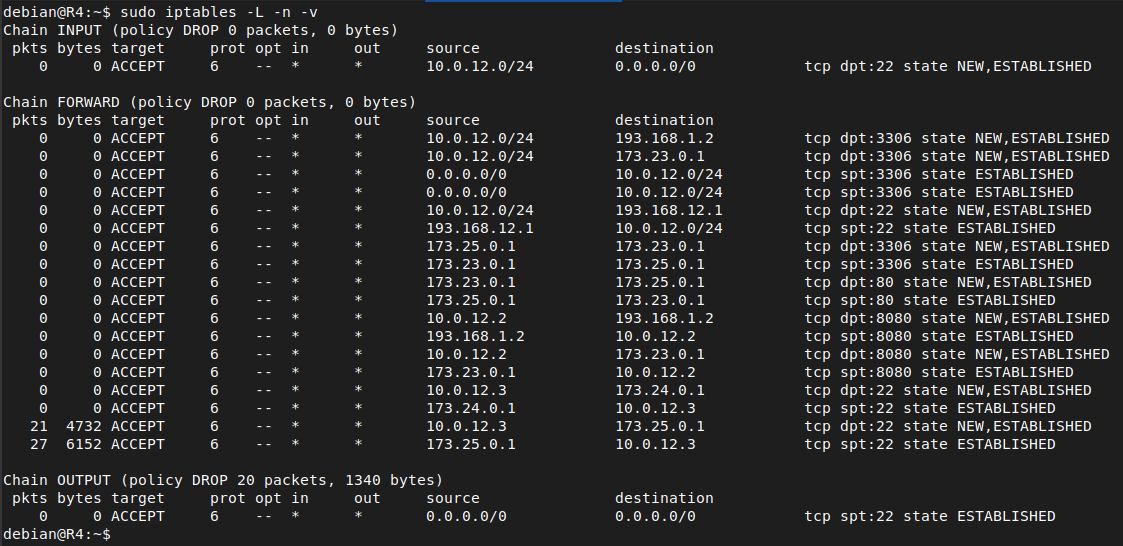Click destination 193.168.12.1 in the dpt:22 rule
The height and width of the screenshot is (546, 1123).
pyautogui.click(x=668, y=210)
